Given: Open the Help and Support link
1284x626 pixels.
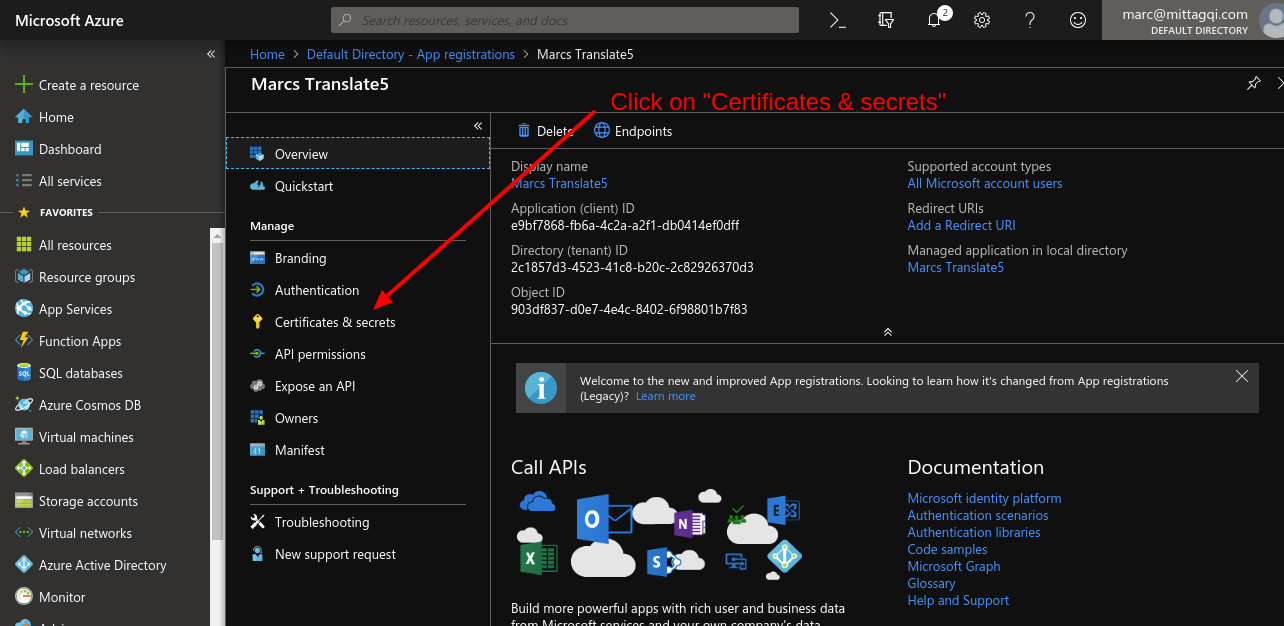Looking at the screenshot, I should tap(958, 601).
